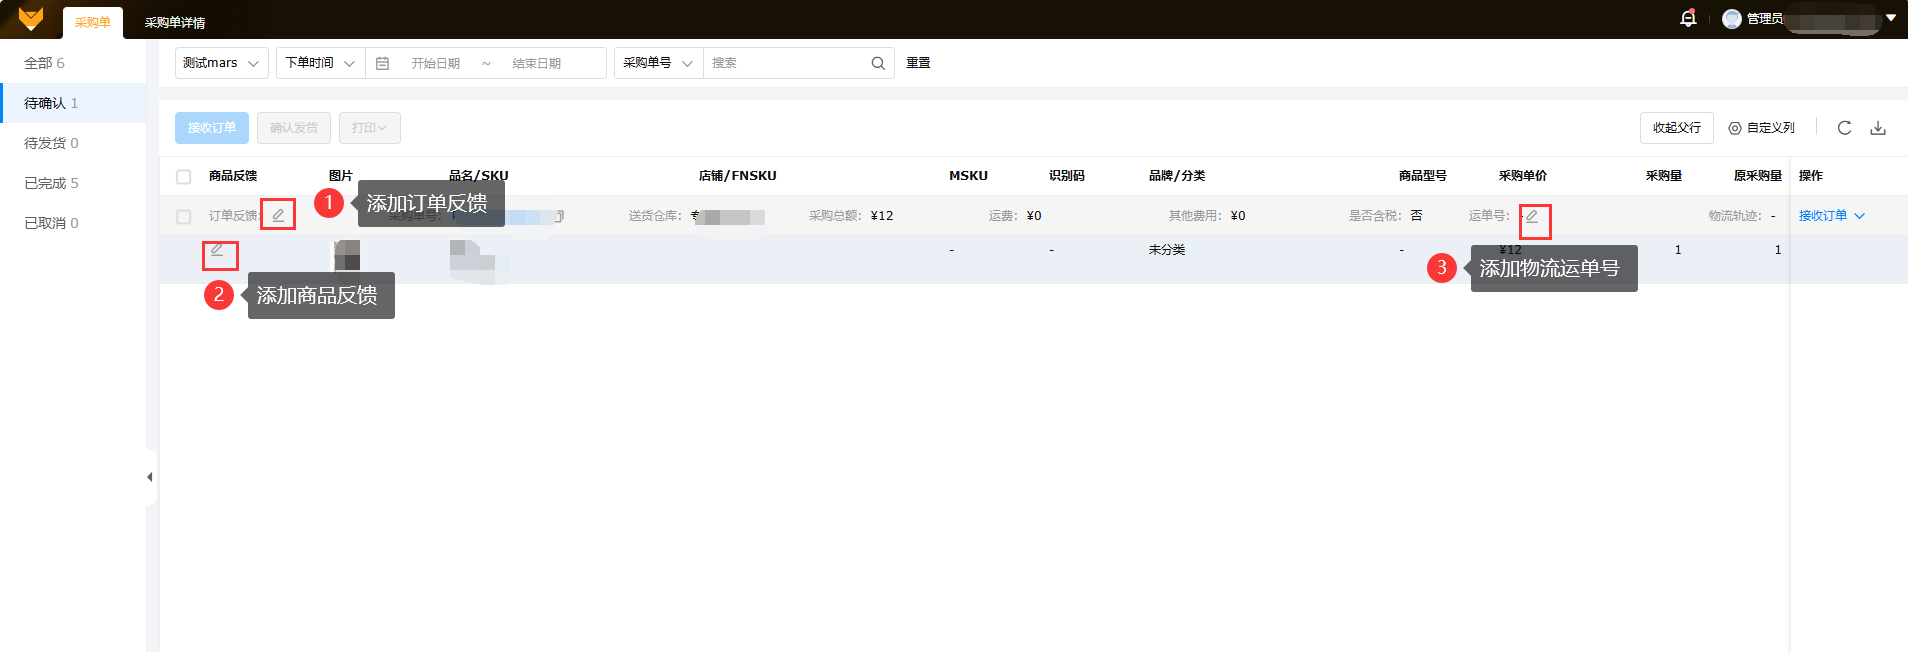The height and width of the screenshot is (652, 1908).
Task: Switch to the 采购单详情 tab
Action: (x=175, y=22)
